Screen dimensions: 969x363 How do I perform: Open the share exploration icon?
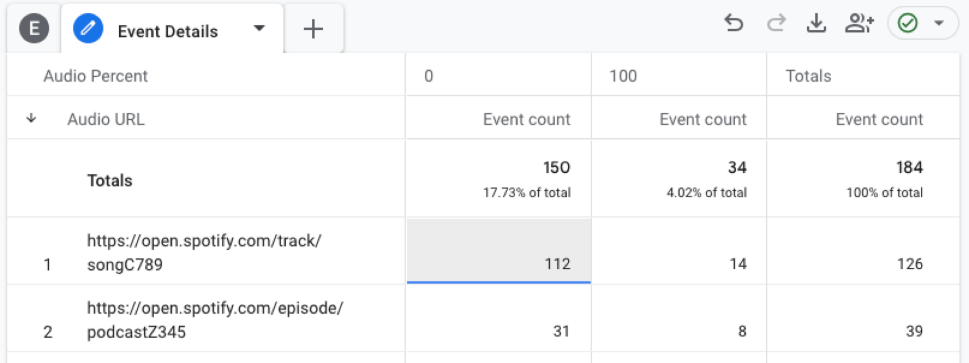point(859,24)
